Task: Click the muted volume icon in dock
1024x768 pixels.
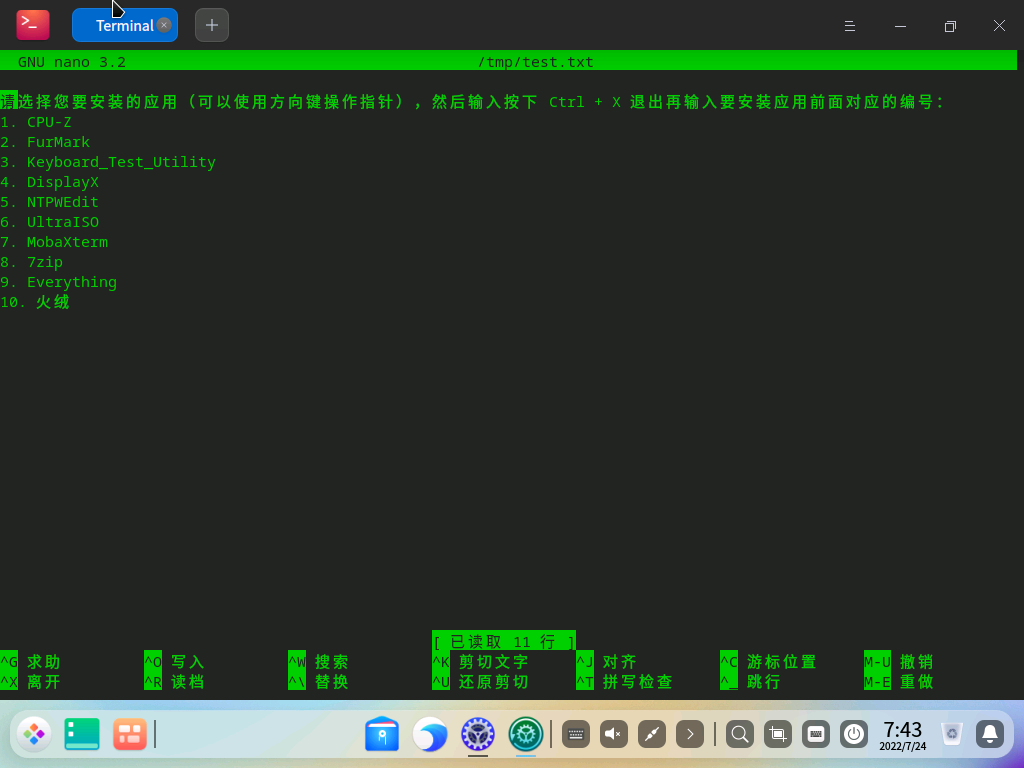Action: (x=614, y=734)
